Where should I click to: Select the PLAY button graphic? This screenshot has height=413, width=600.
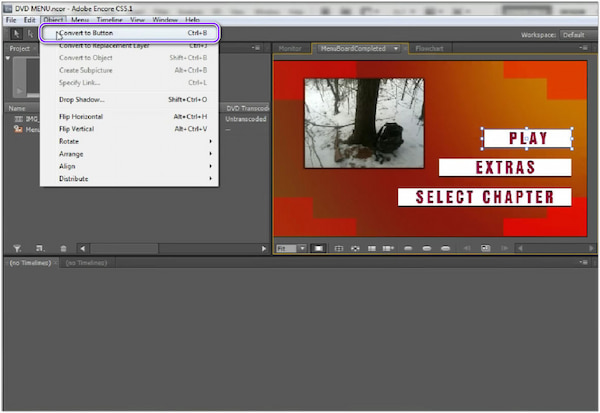[x=527, y=138]
